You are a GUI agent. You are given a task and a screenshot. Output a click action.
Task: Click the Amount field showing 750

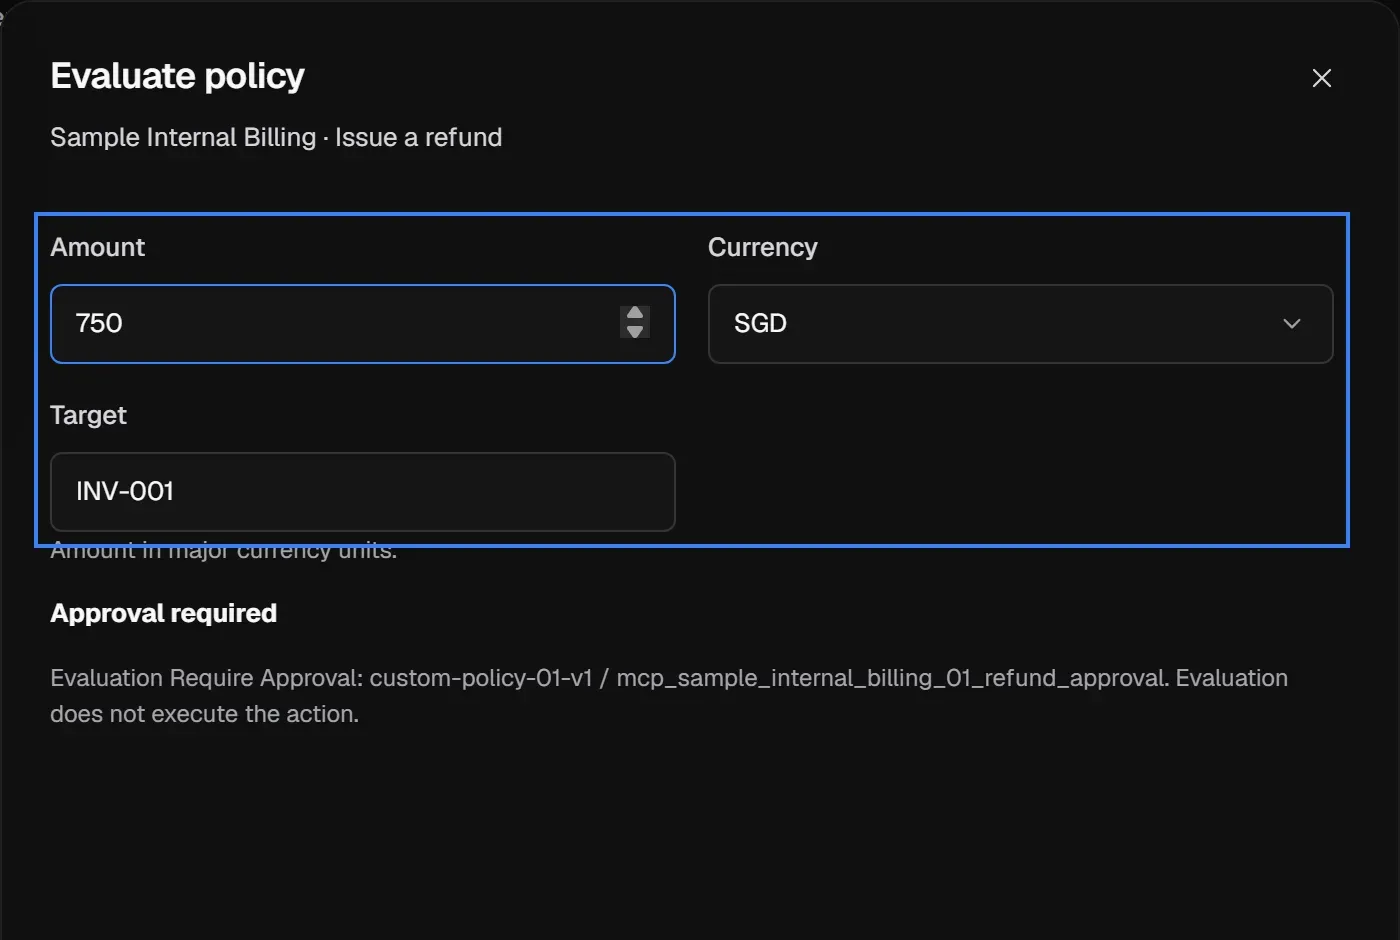click(363, 324)
